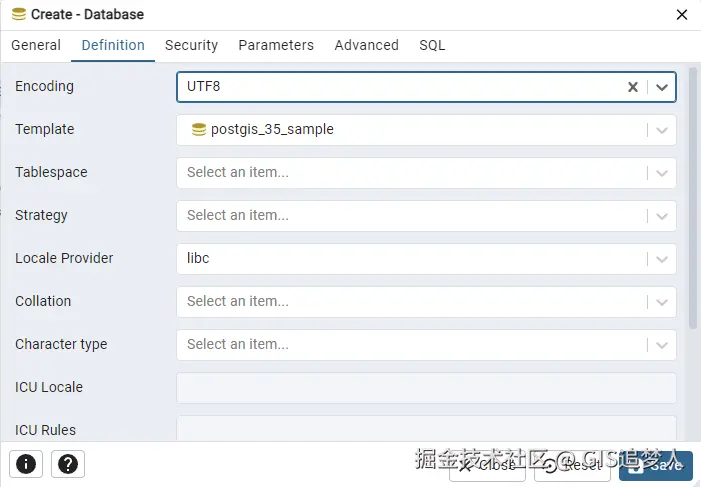Go to the Parameters tab
This screenshot has width=701, height=487.
coord(276,45)
